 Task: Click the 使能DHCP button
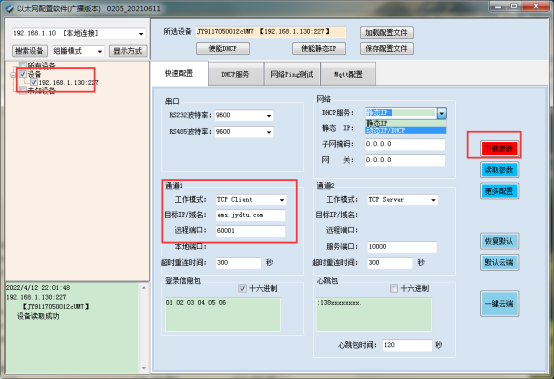tap(223, 49)
